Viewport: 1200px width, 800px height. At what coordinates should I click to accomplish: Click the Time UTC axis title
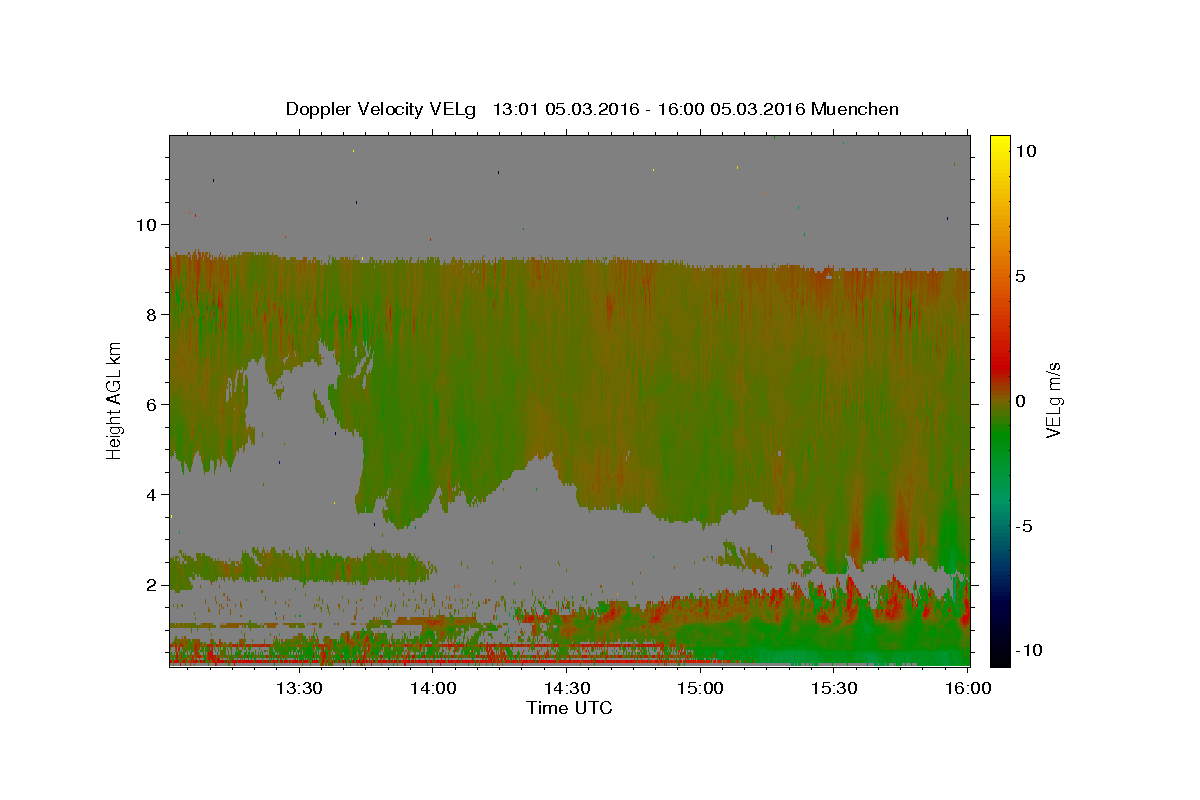pyautogui.click(x=569, y=708)
